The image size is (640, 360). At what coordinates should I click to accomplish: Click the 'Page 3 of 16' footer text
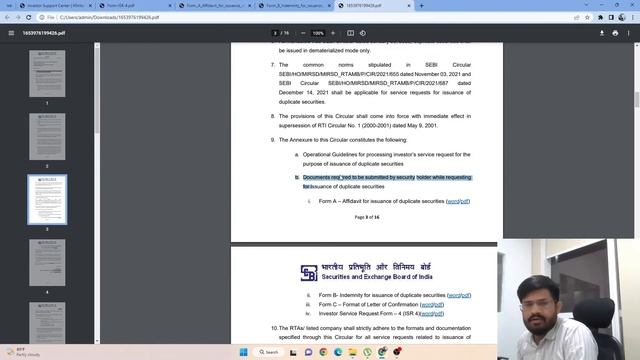[367, 217]
